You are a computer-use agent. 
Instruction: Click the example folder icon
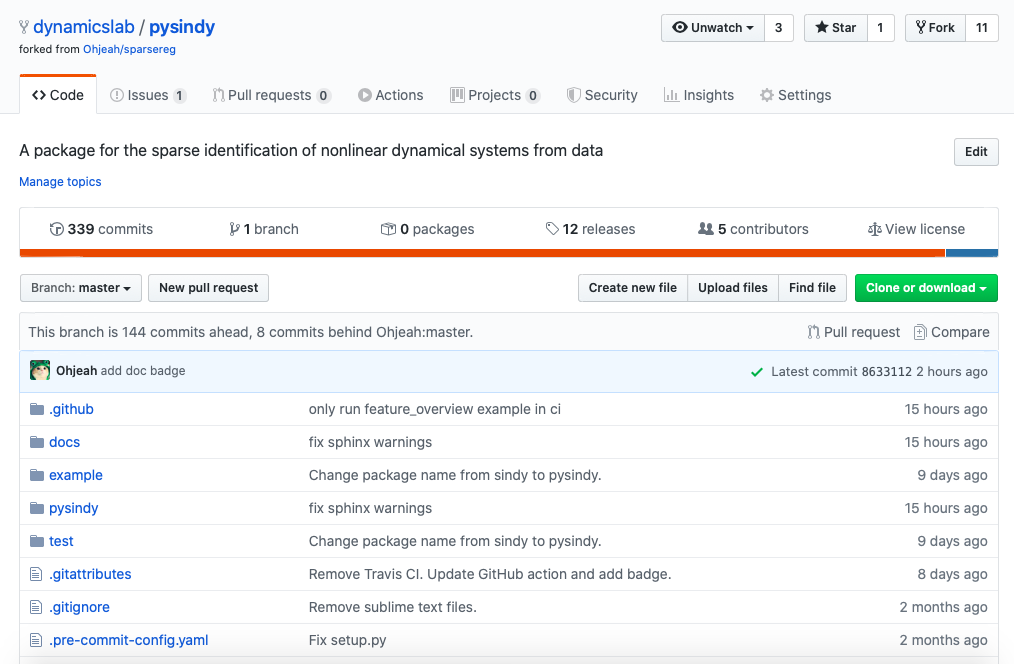click(x=37, y=475)
